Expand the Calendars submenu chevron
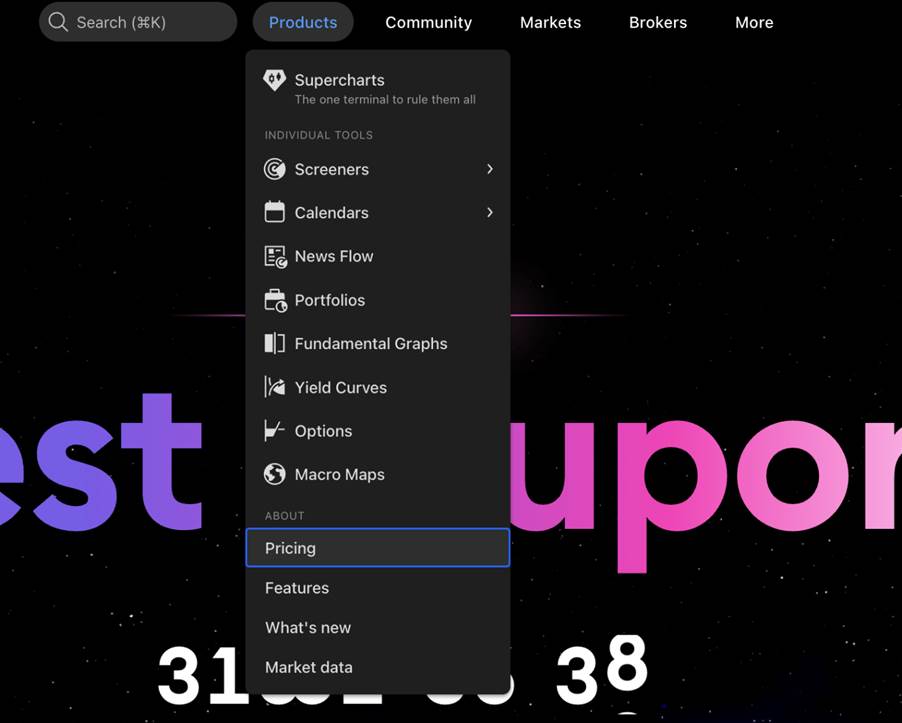This screenshot has height=723, width=902. (x=490, y=212)
